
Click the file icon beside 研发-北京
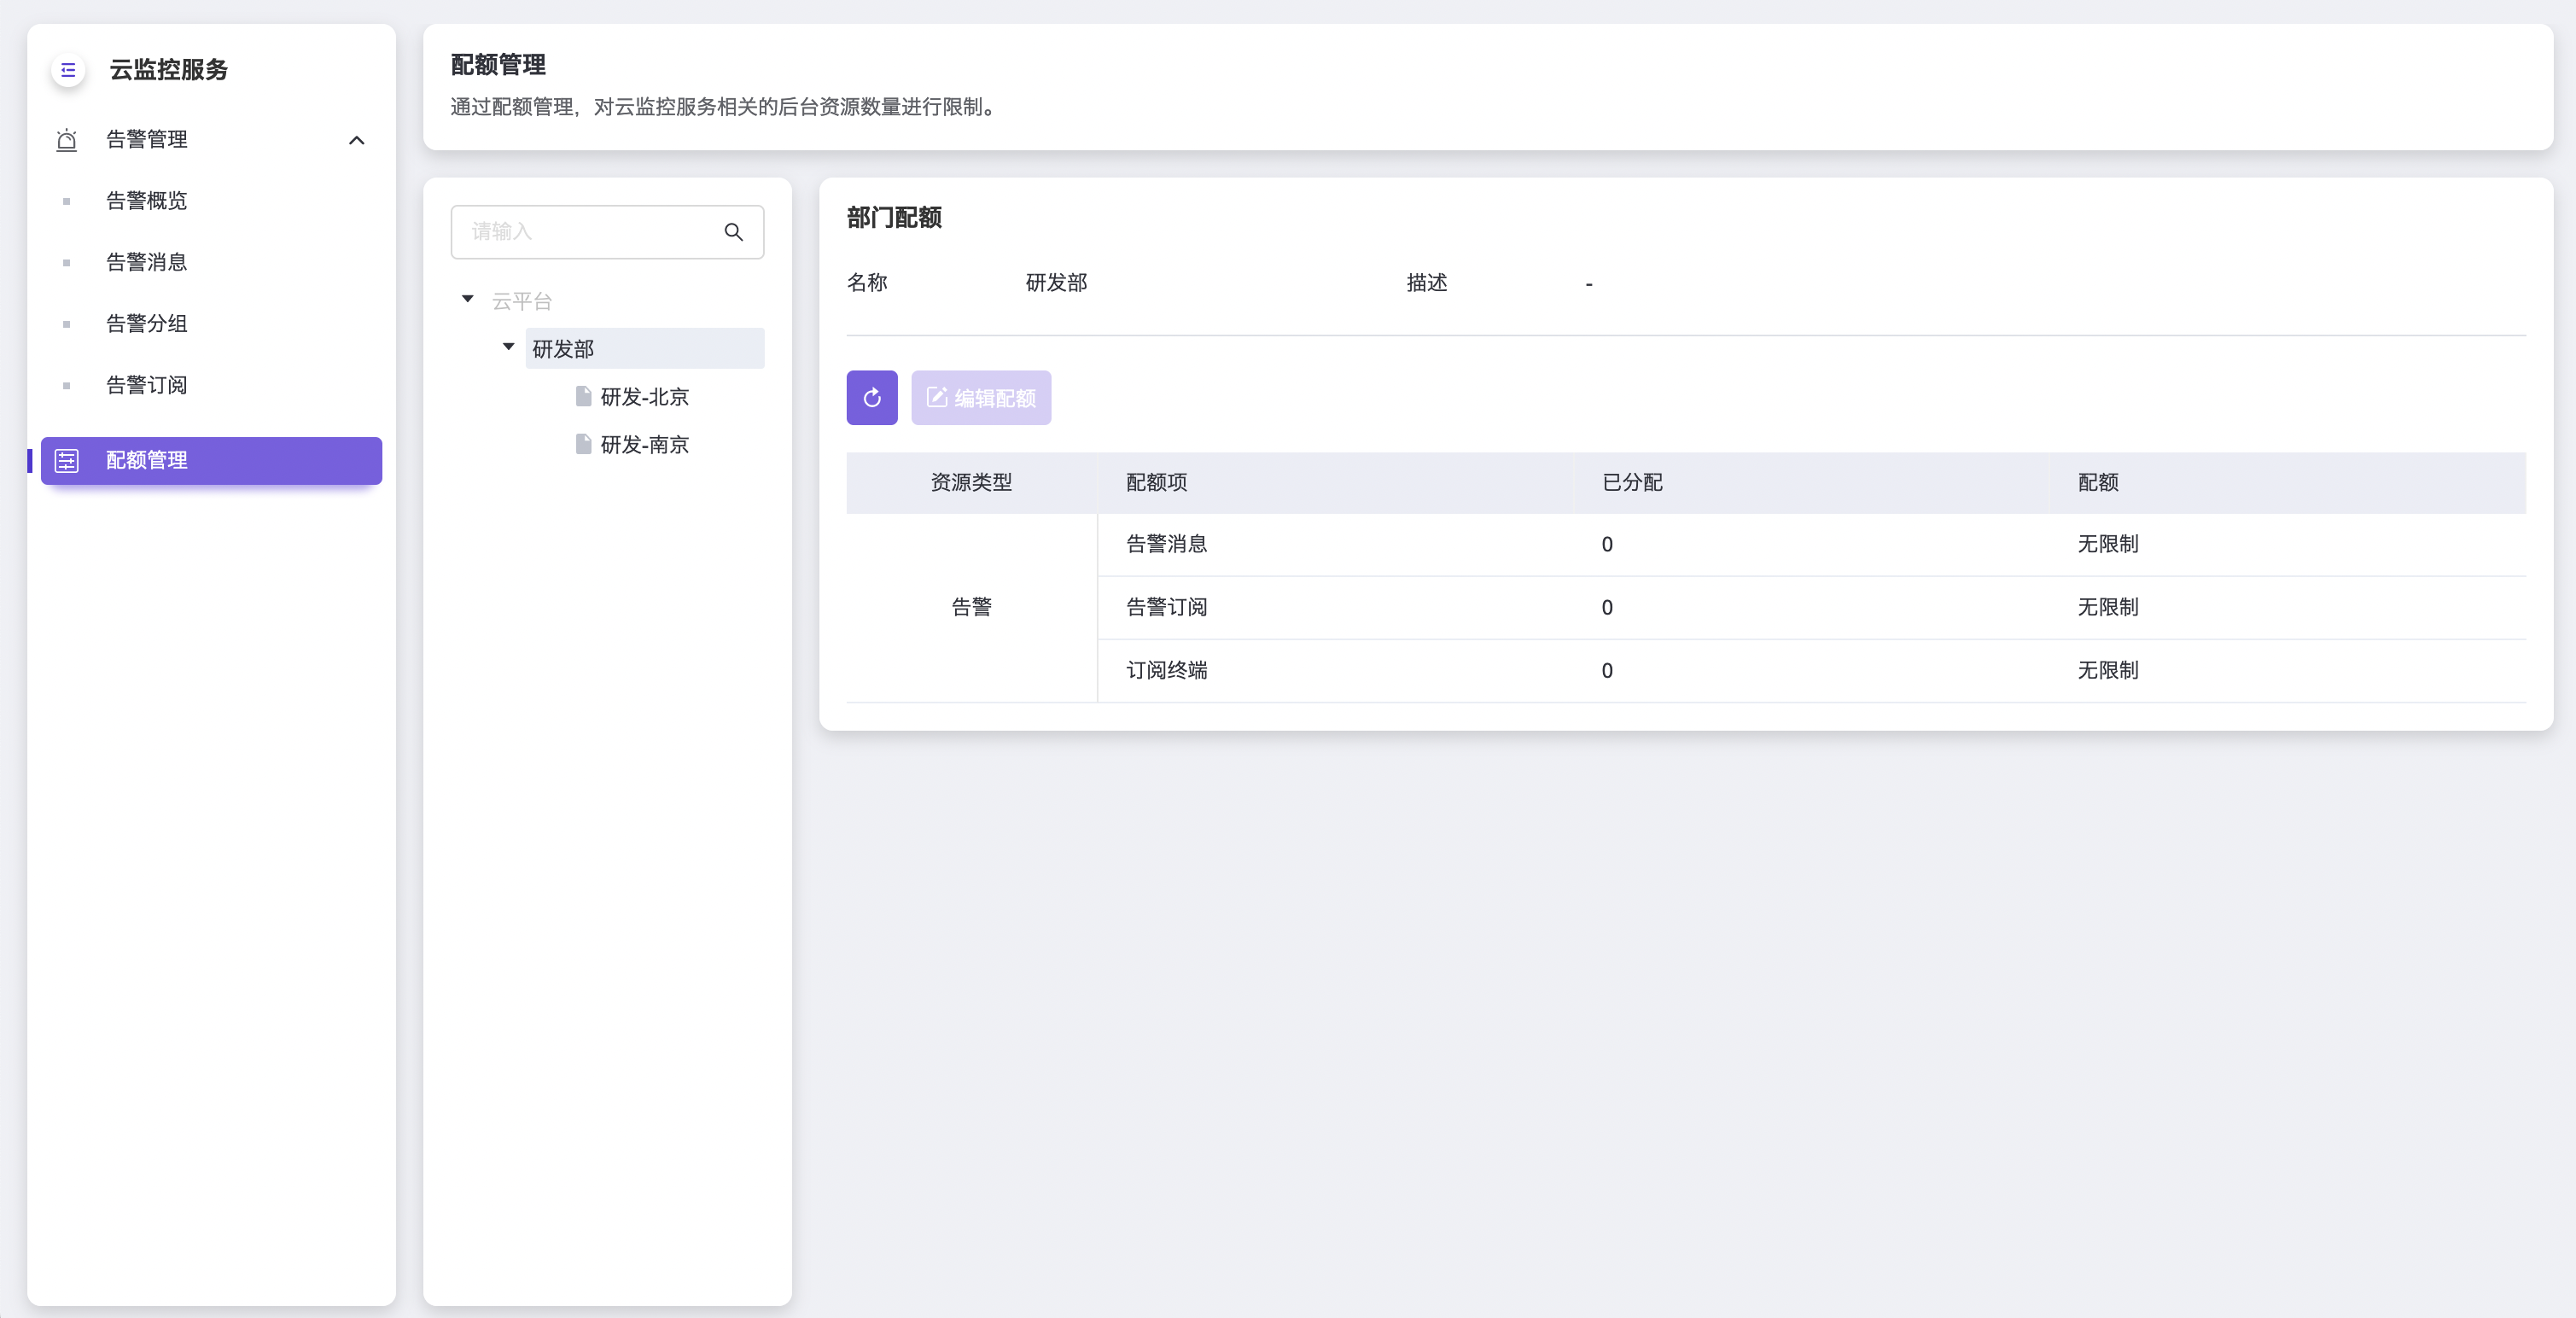point(583,397)
